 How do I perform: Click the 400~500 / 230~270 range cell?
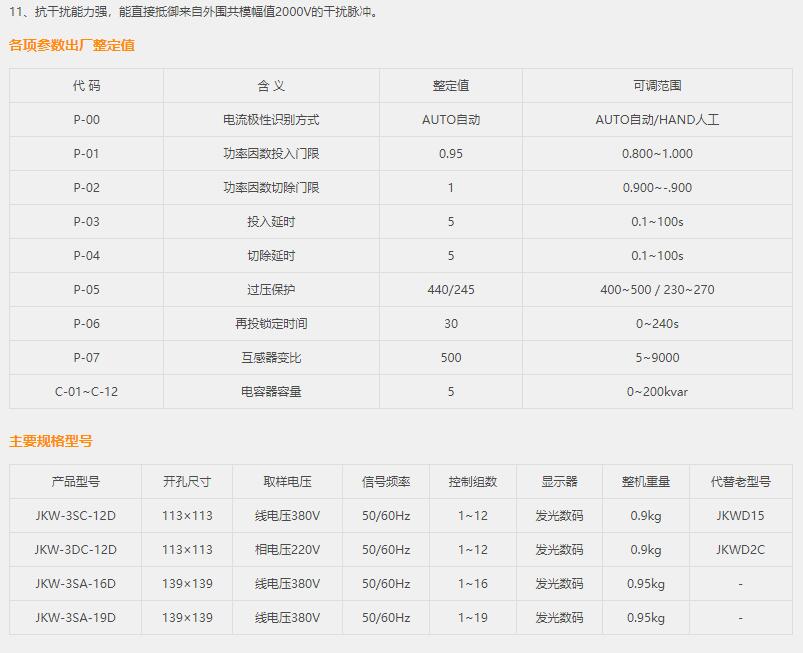(657, 289)
